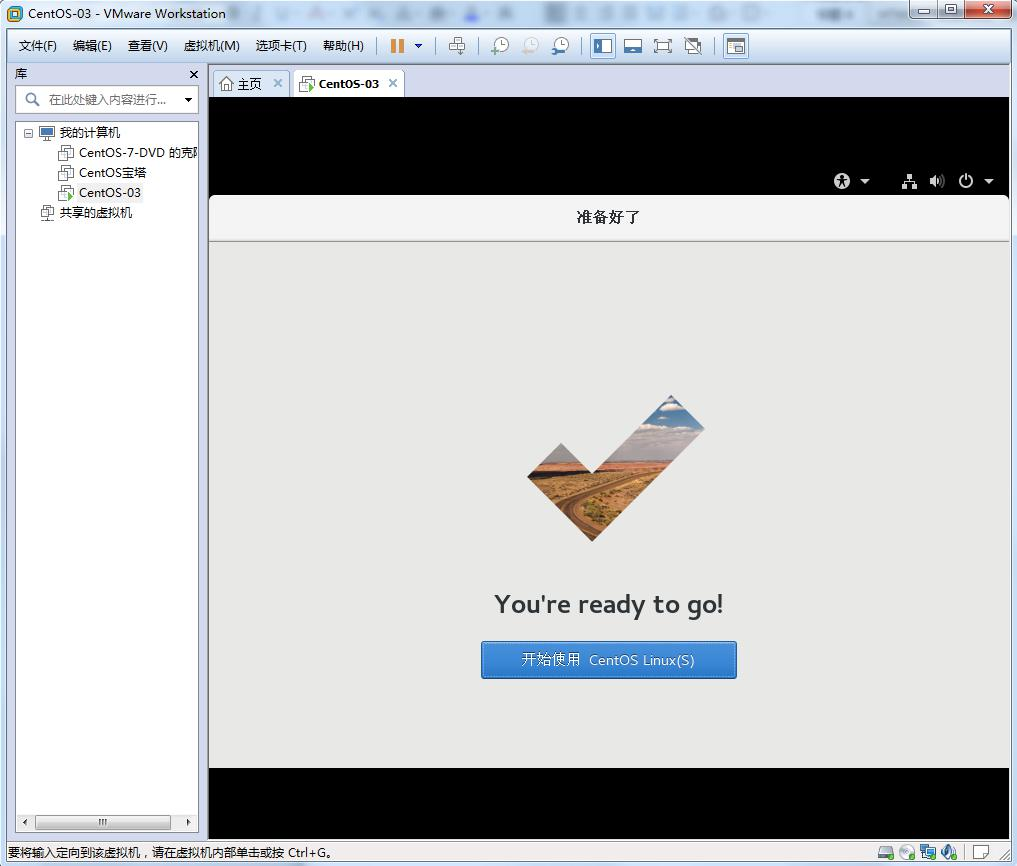The width and height of the screenshot is (1017, 866).
Task: Open the snapshot manager
Action: (x=560, y=46)
